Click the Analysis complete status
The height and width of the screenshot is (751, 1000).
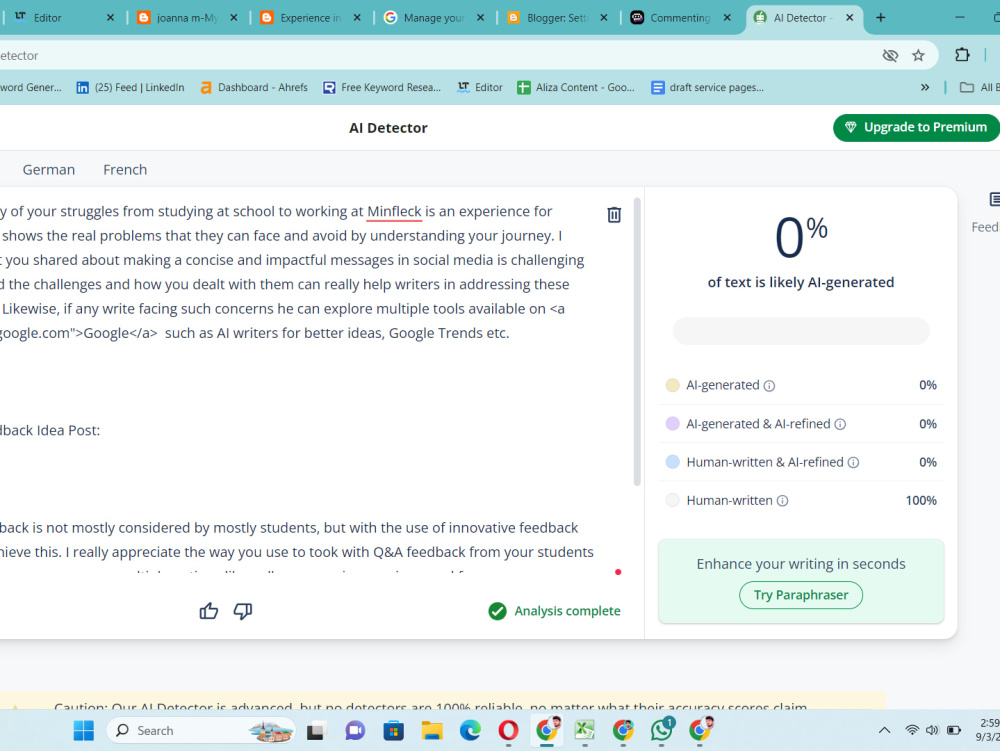click(x=554, y=611)
